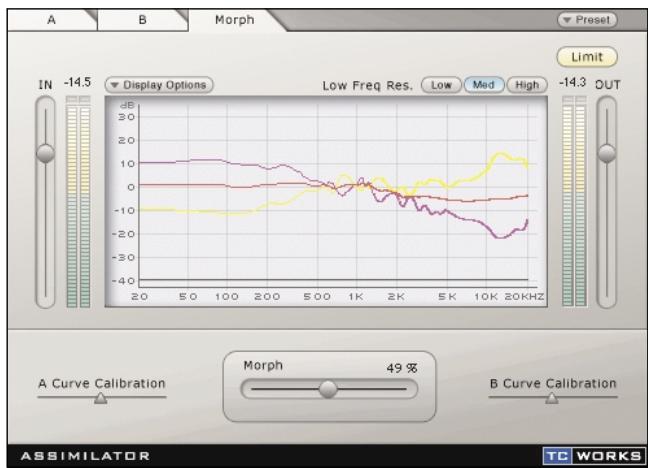The image size is (648, 468).
Task: Click the 49 % morph value
Action: point(402,368)
